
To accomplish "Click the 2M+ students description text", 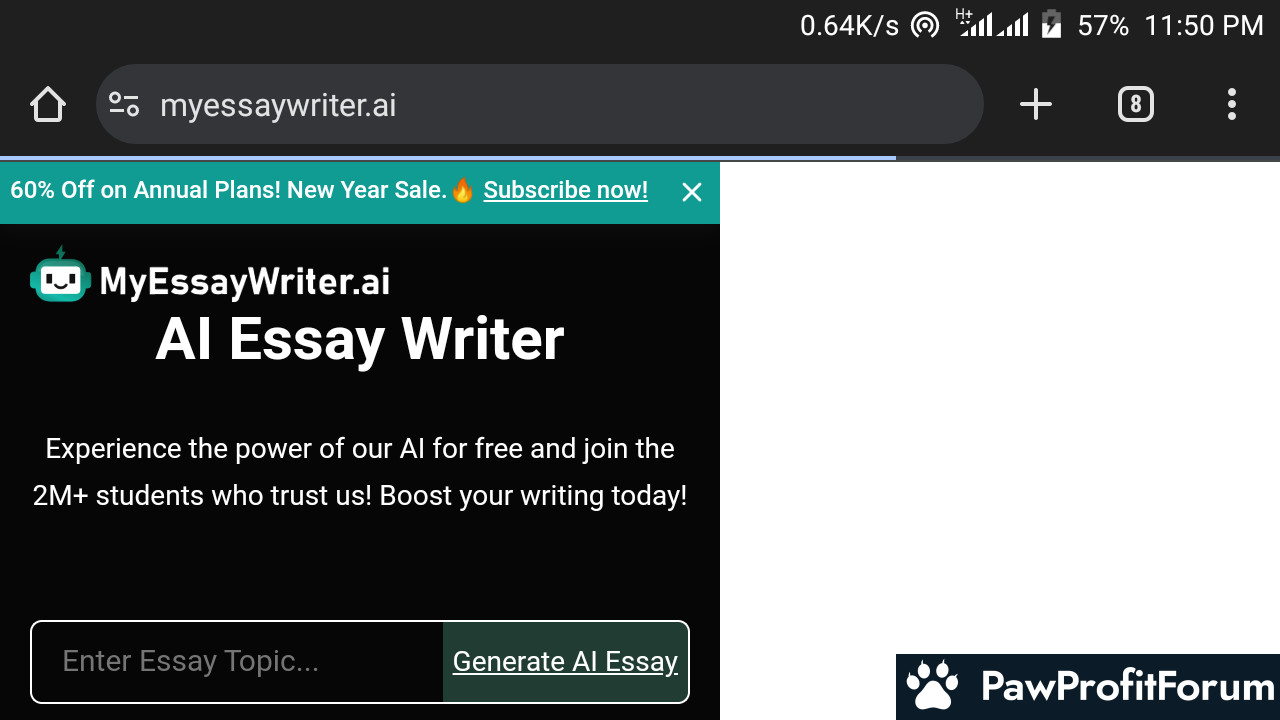I will 360,472.
